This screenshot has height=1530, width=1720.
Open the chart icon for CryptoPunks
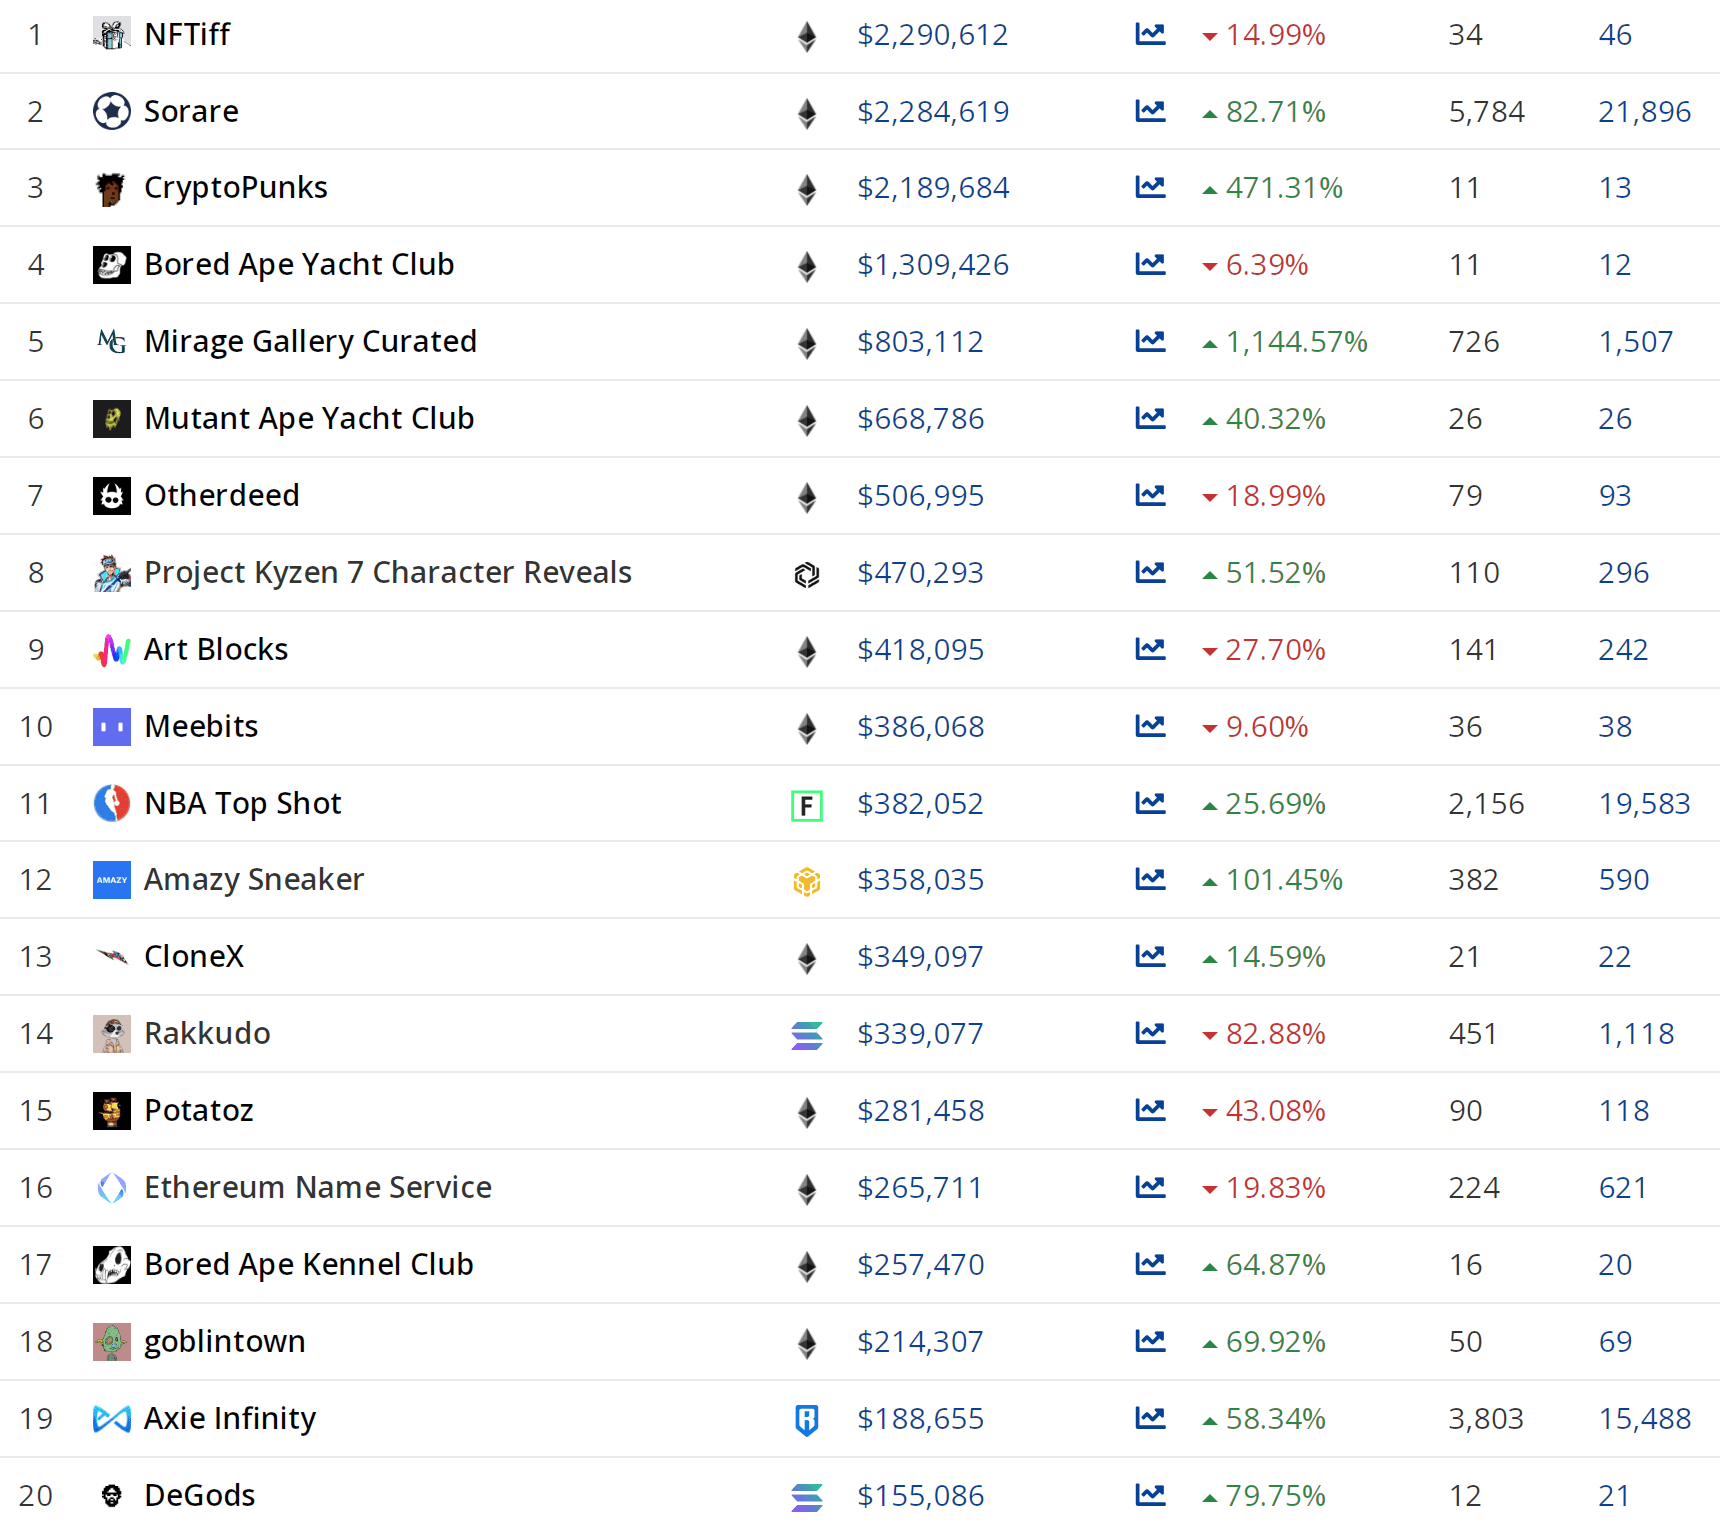[1150, 188]
